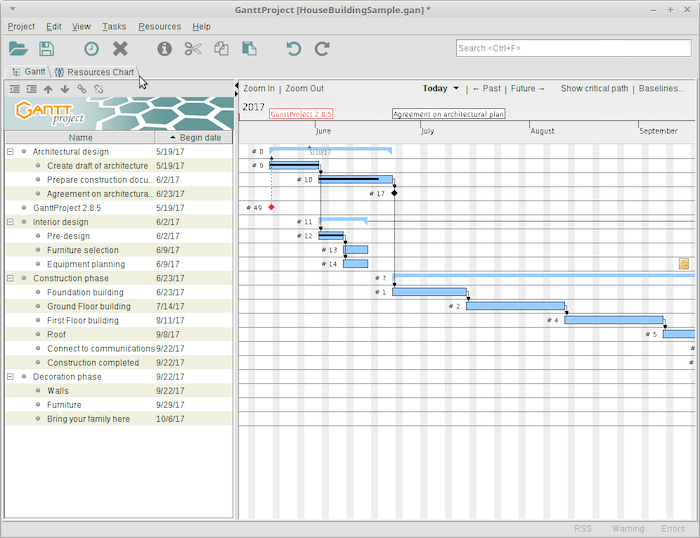The width and height of the screenshot is (700, 538).
Task: Sort by the Begin date column header
Action: pos(194,138)
